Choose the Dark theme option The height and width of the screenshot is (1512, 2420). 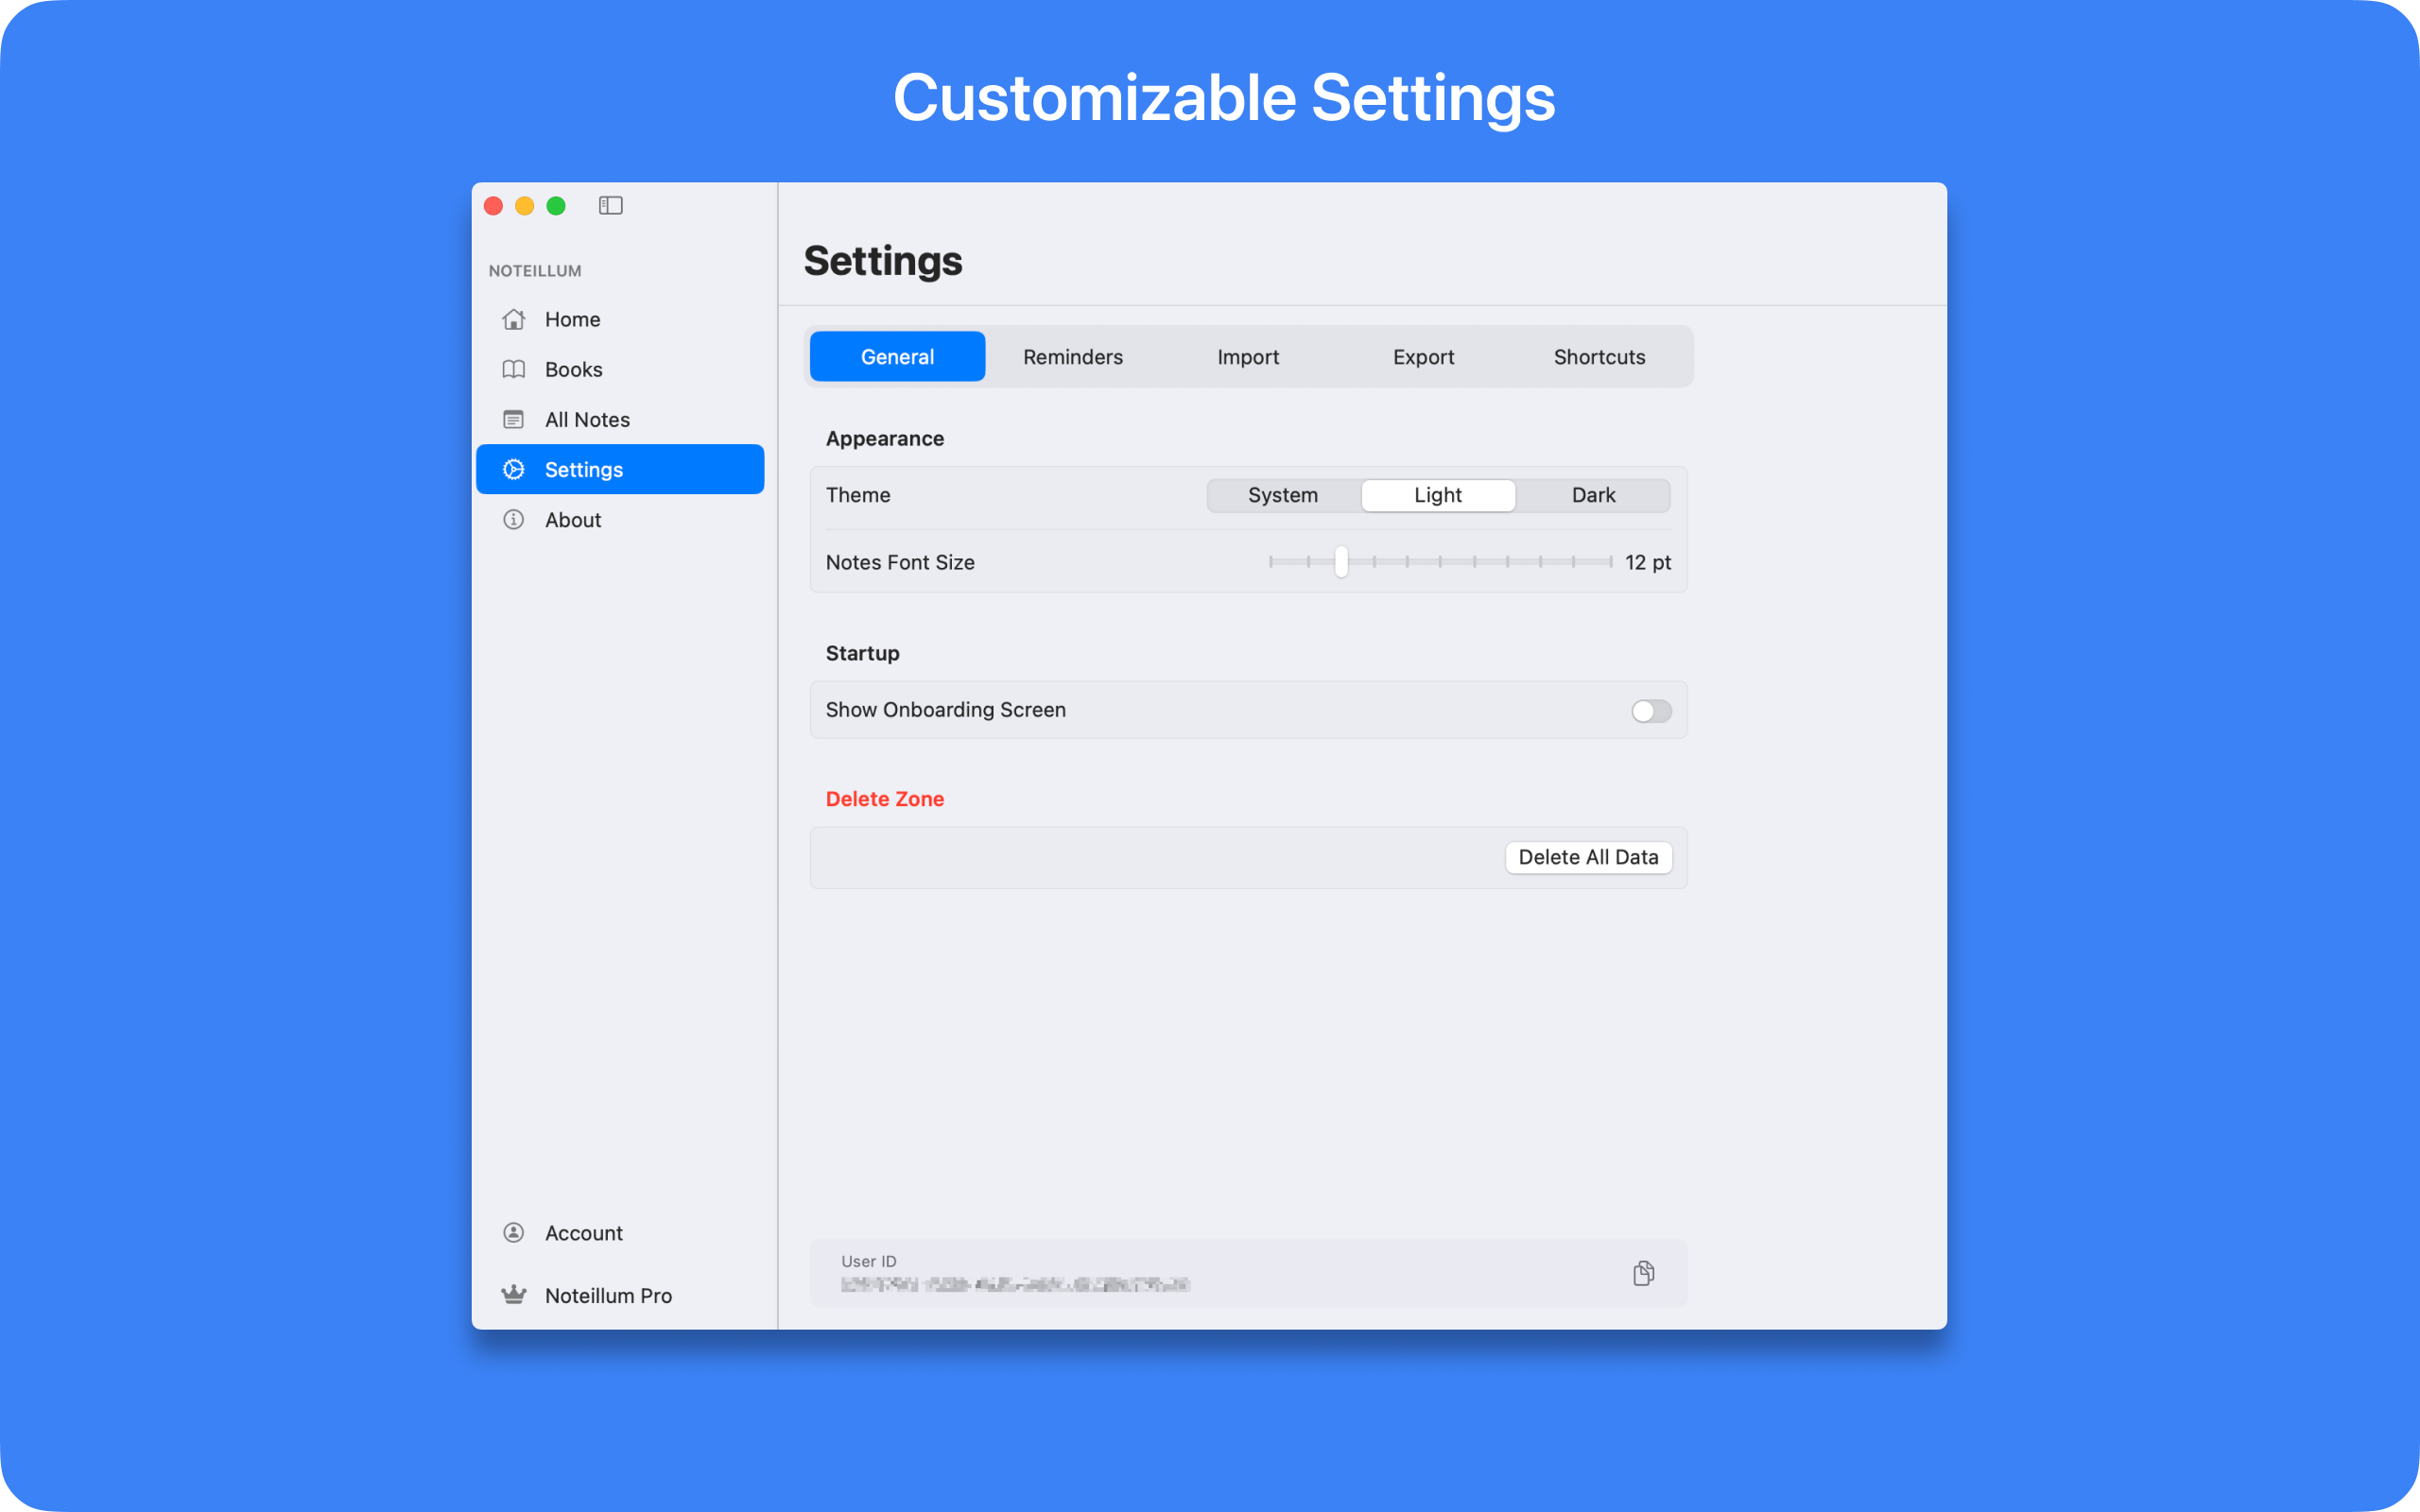1592,495
